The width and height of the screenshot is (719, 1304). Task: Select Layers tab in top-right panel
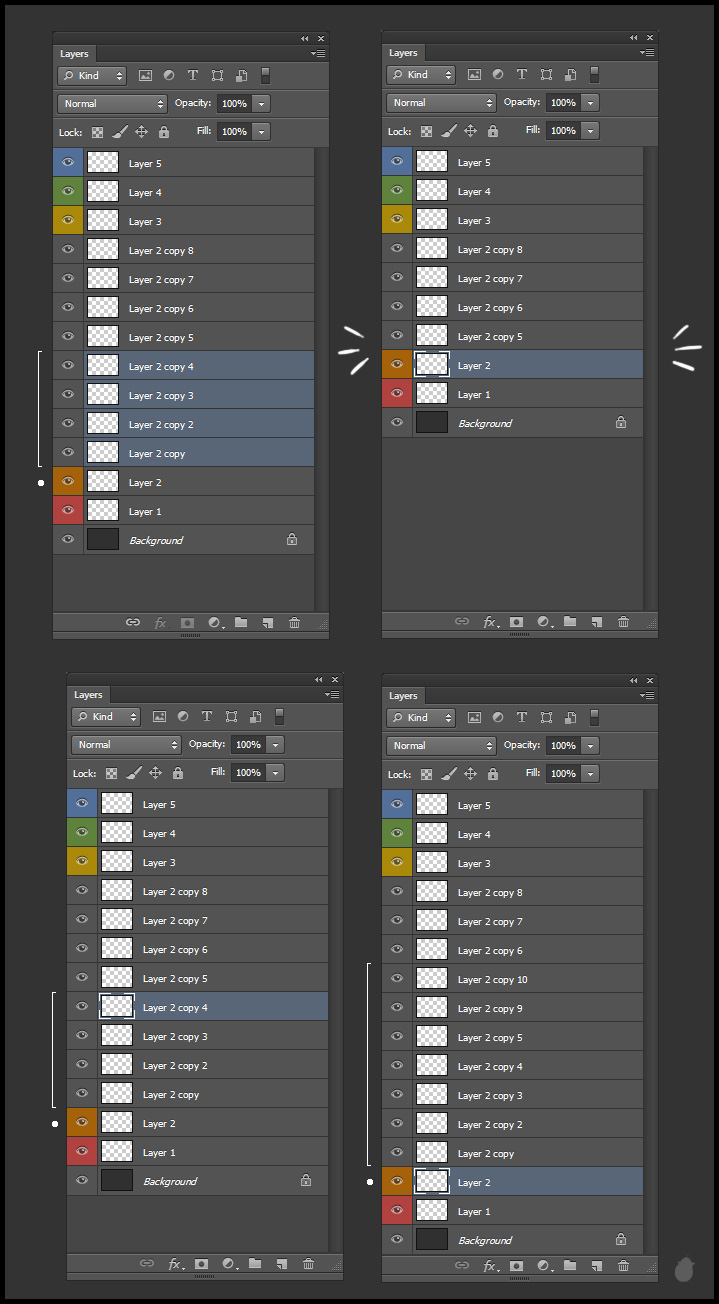click(x=403, y=53)
